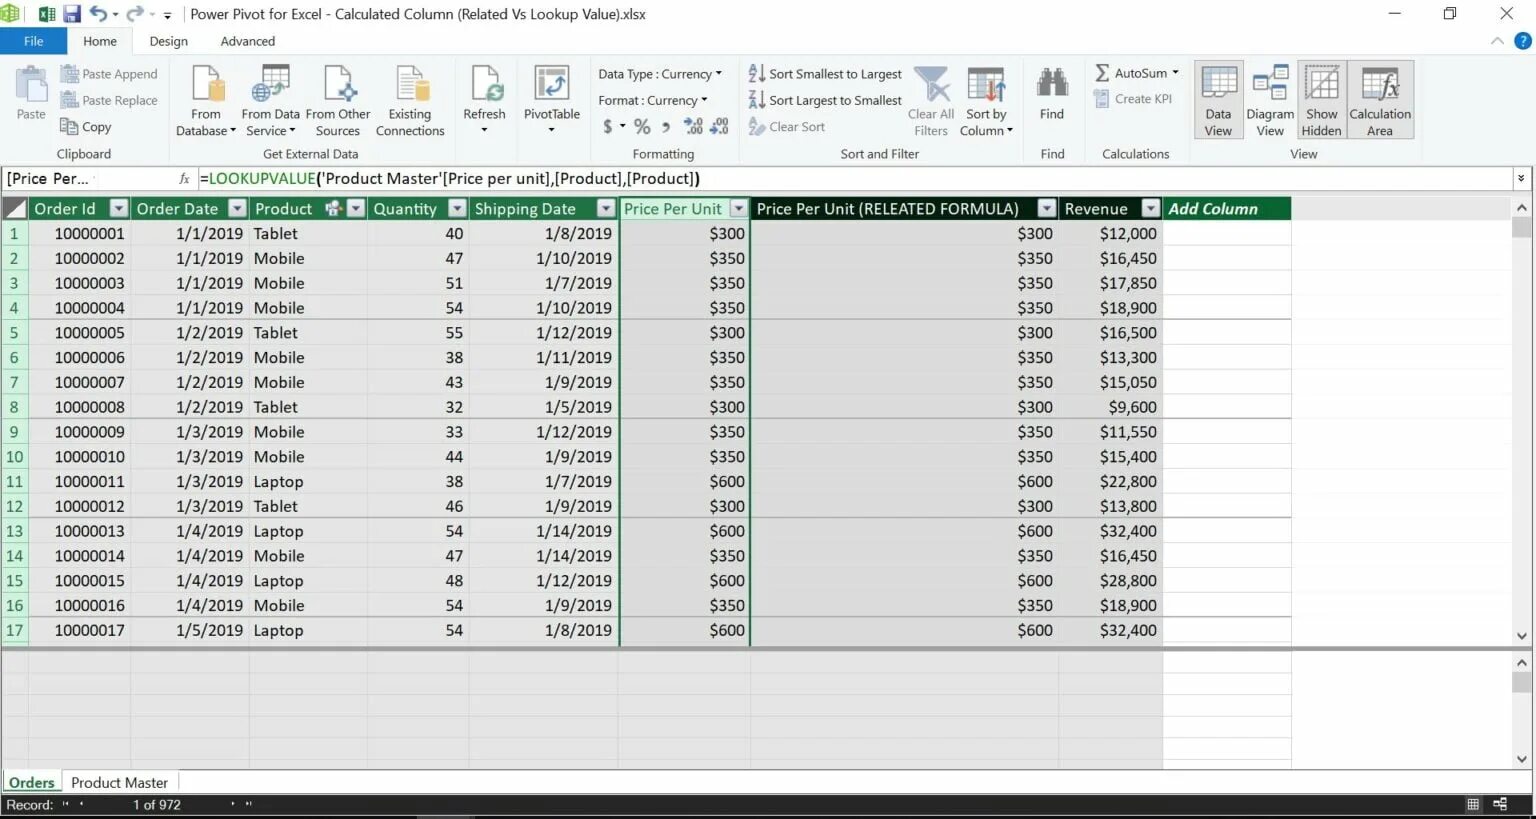Sort Largest to Smallest
The width and height of the screenshot is (1536, 819).
[825, 100]
